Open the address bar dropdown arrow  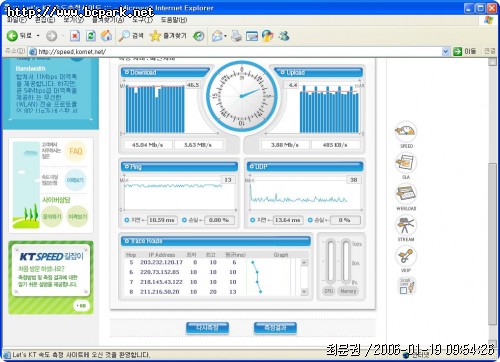pos(445,51)
